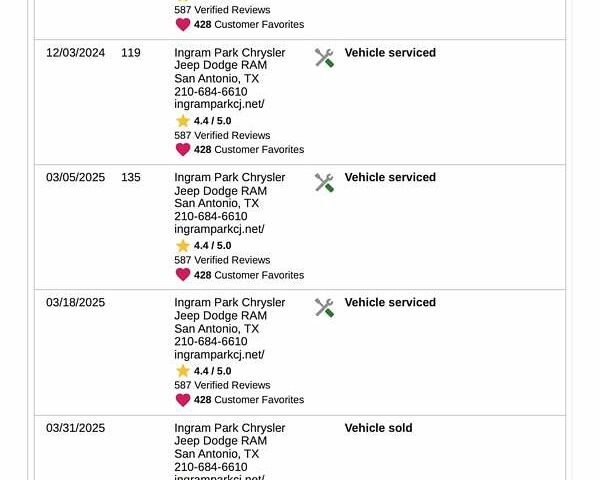This screenshot has width=600, height=480.
Task: Open ingramparkcj.net link in 03/05/2025 entry
Action: click(219, 229)
